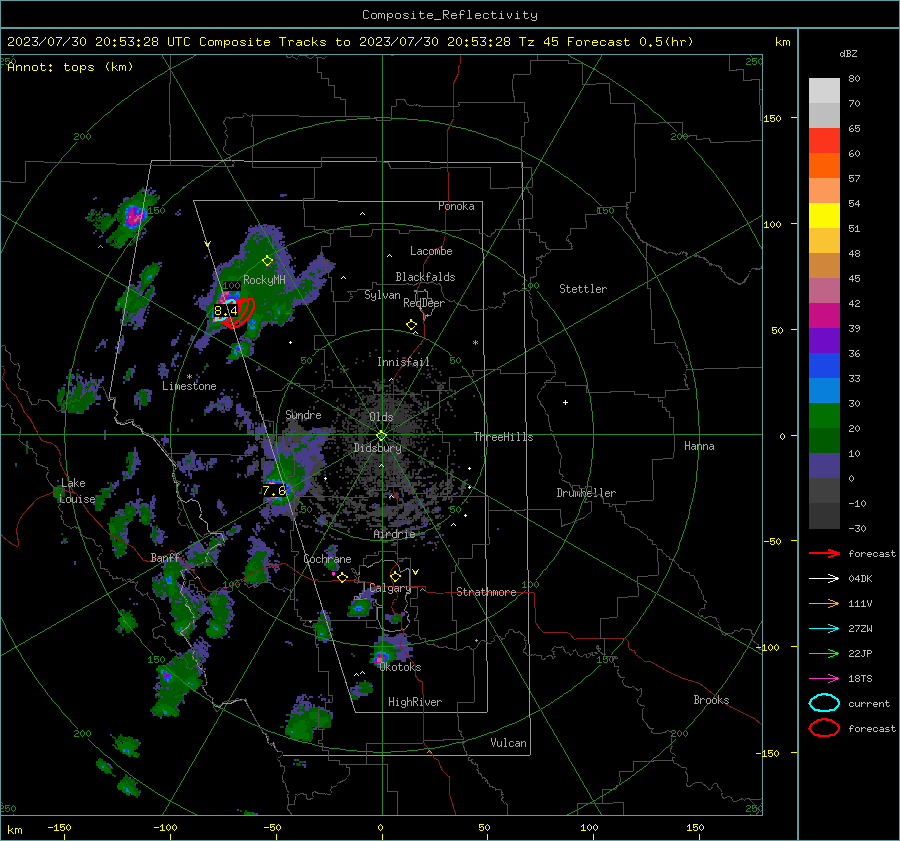The width and height of the screenshot is (900, 841).
Task: Click the white plus marker west of Hanna
Action: coord(565,402)
